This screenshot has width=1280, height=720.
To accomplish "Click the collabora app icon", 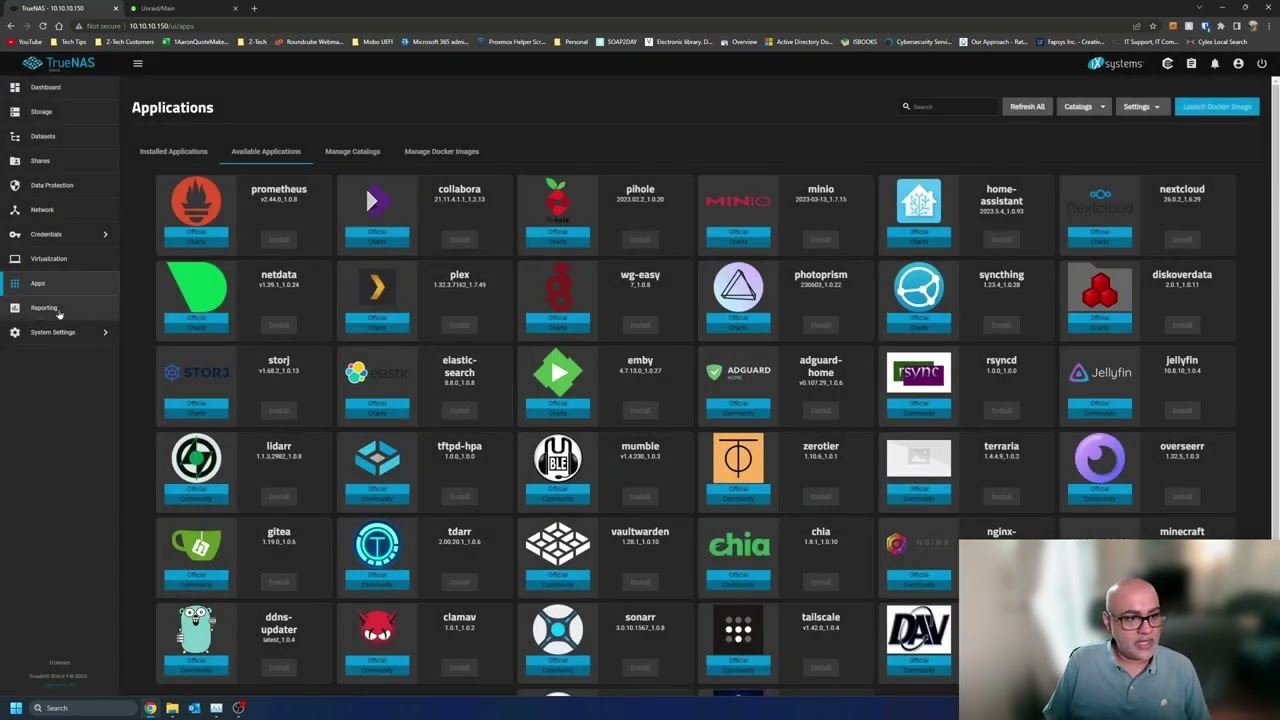I will 377,201.
